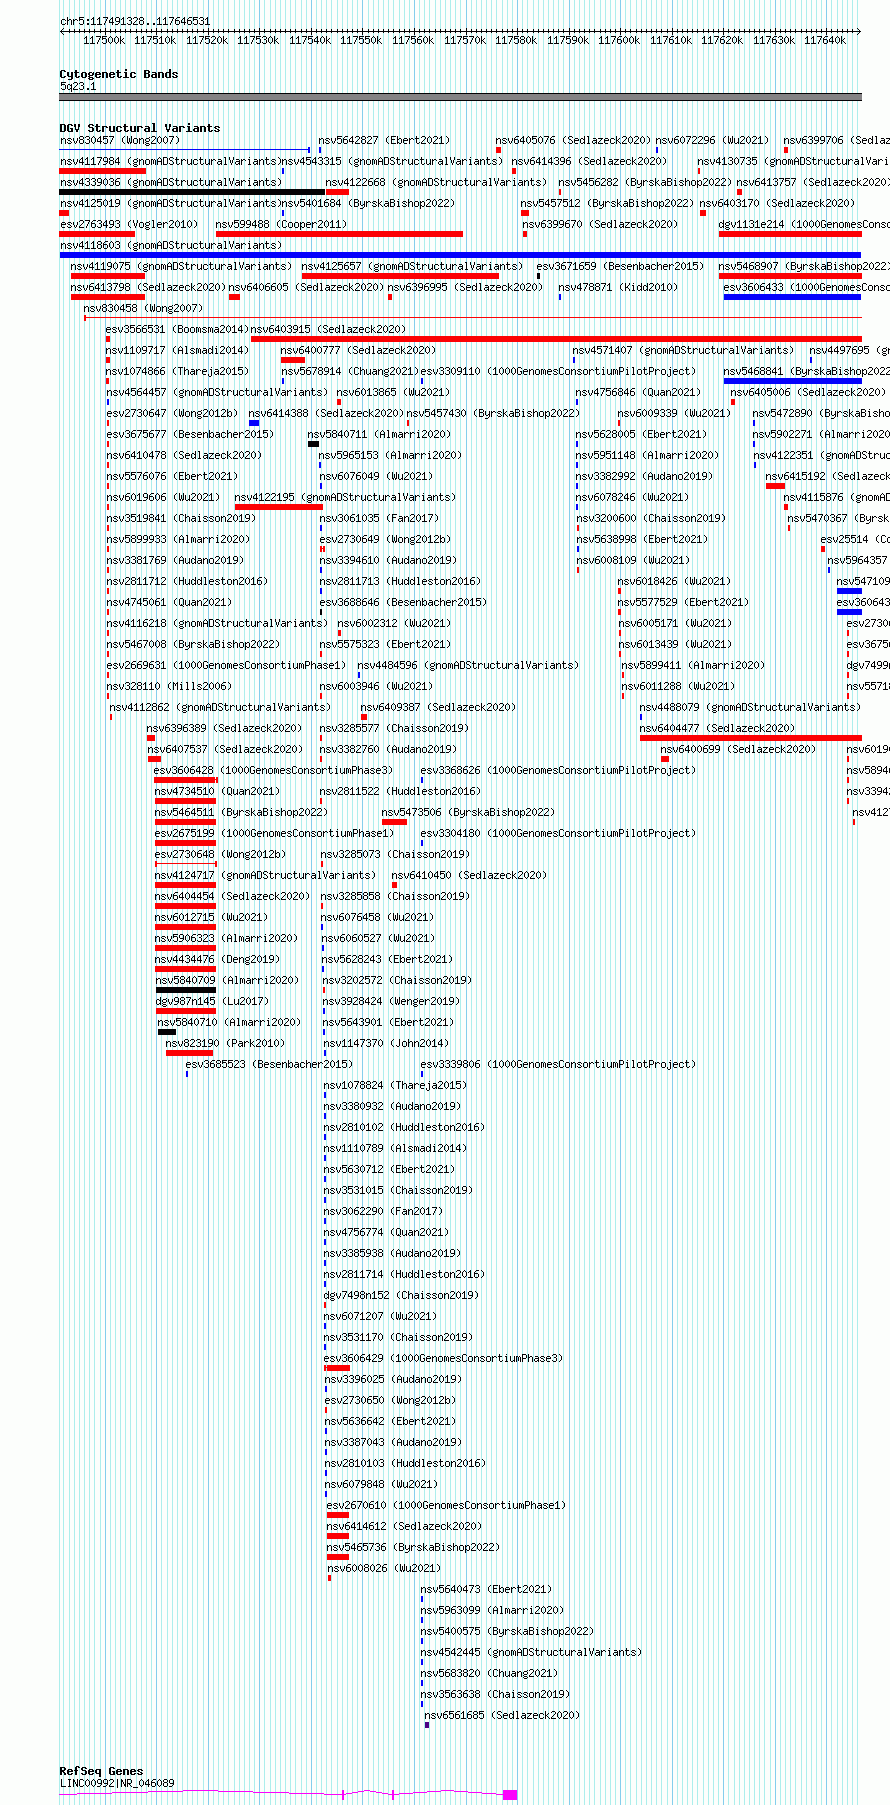
Task: Click esv3606429 1000Genomes Phase3 label
Action: point(444,1358)
